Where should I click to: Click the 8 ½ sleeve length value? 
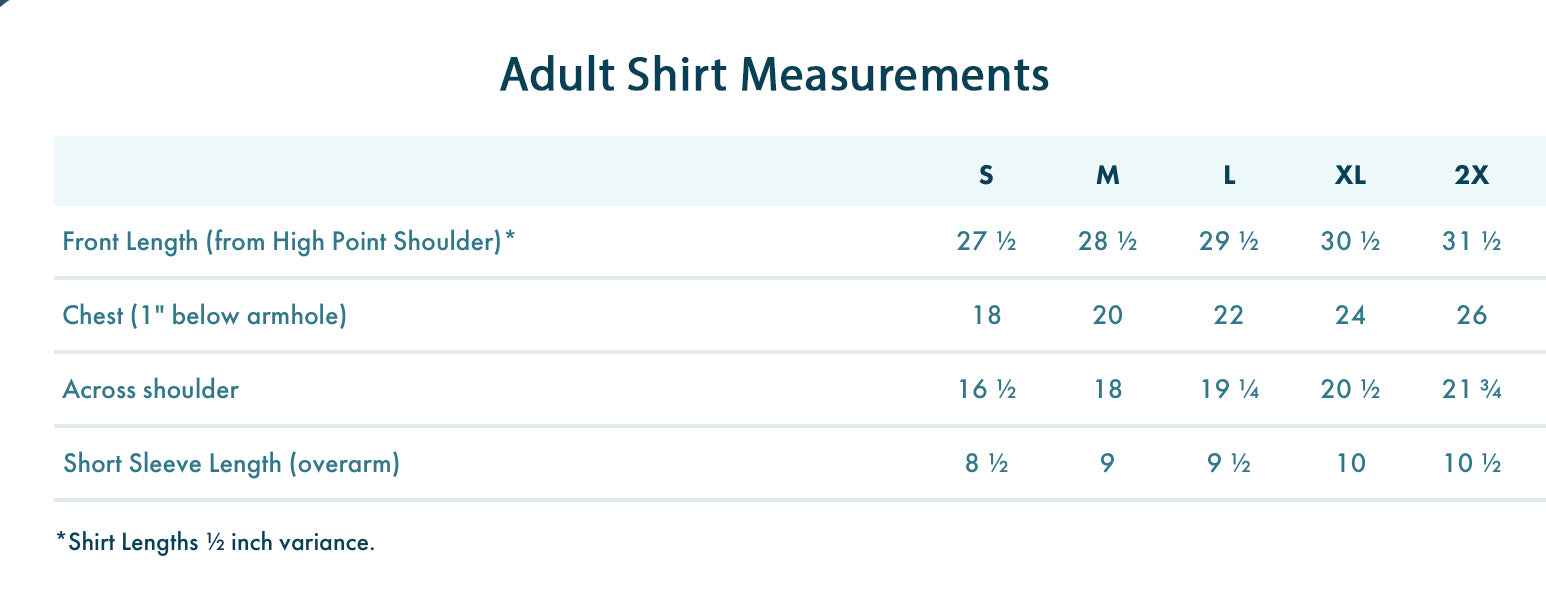(x=986, y=464)
